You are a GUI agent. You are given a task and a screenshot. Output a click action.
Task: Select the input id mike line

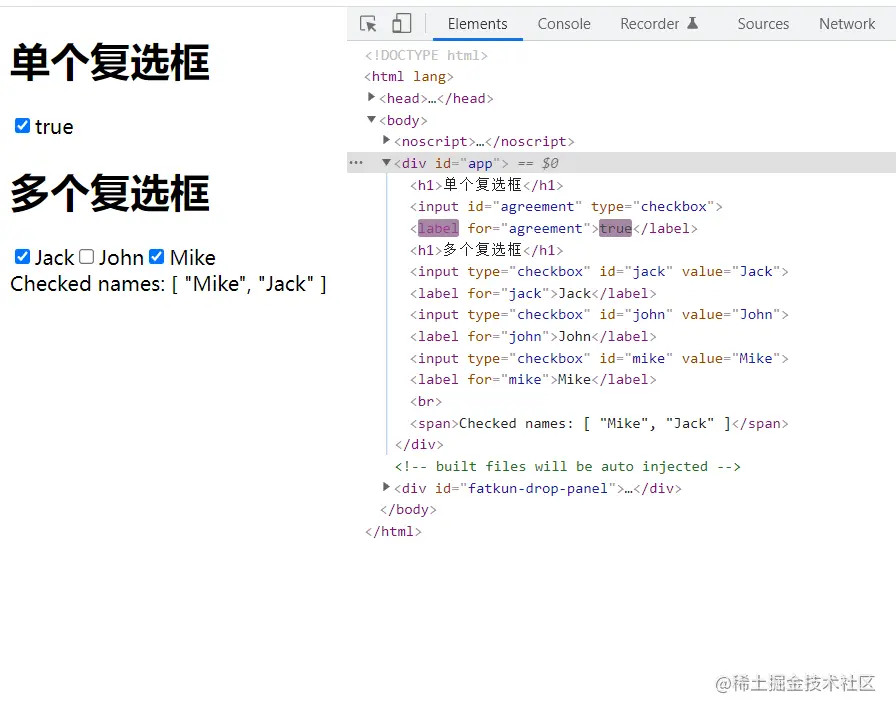point(599,358)
